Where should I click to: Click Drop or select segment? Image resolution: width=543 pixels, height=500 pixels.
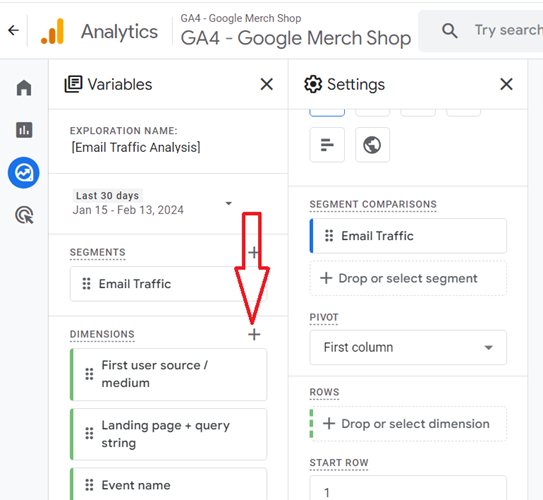pos(408,278)
